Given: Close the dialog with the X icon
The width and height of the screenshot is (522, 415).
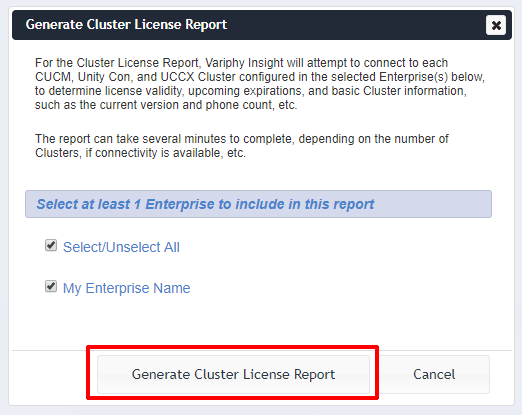Looking at the screenshot, I should pos(496,25).
